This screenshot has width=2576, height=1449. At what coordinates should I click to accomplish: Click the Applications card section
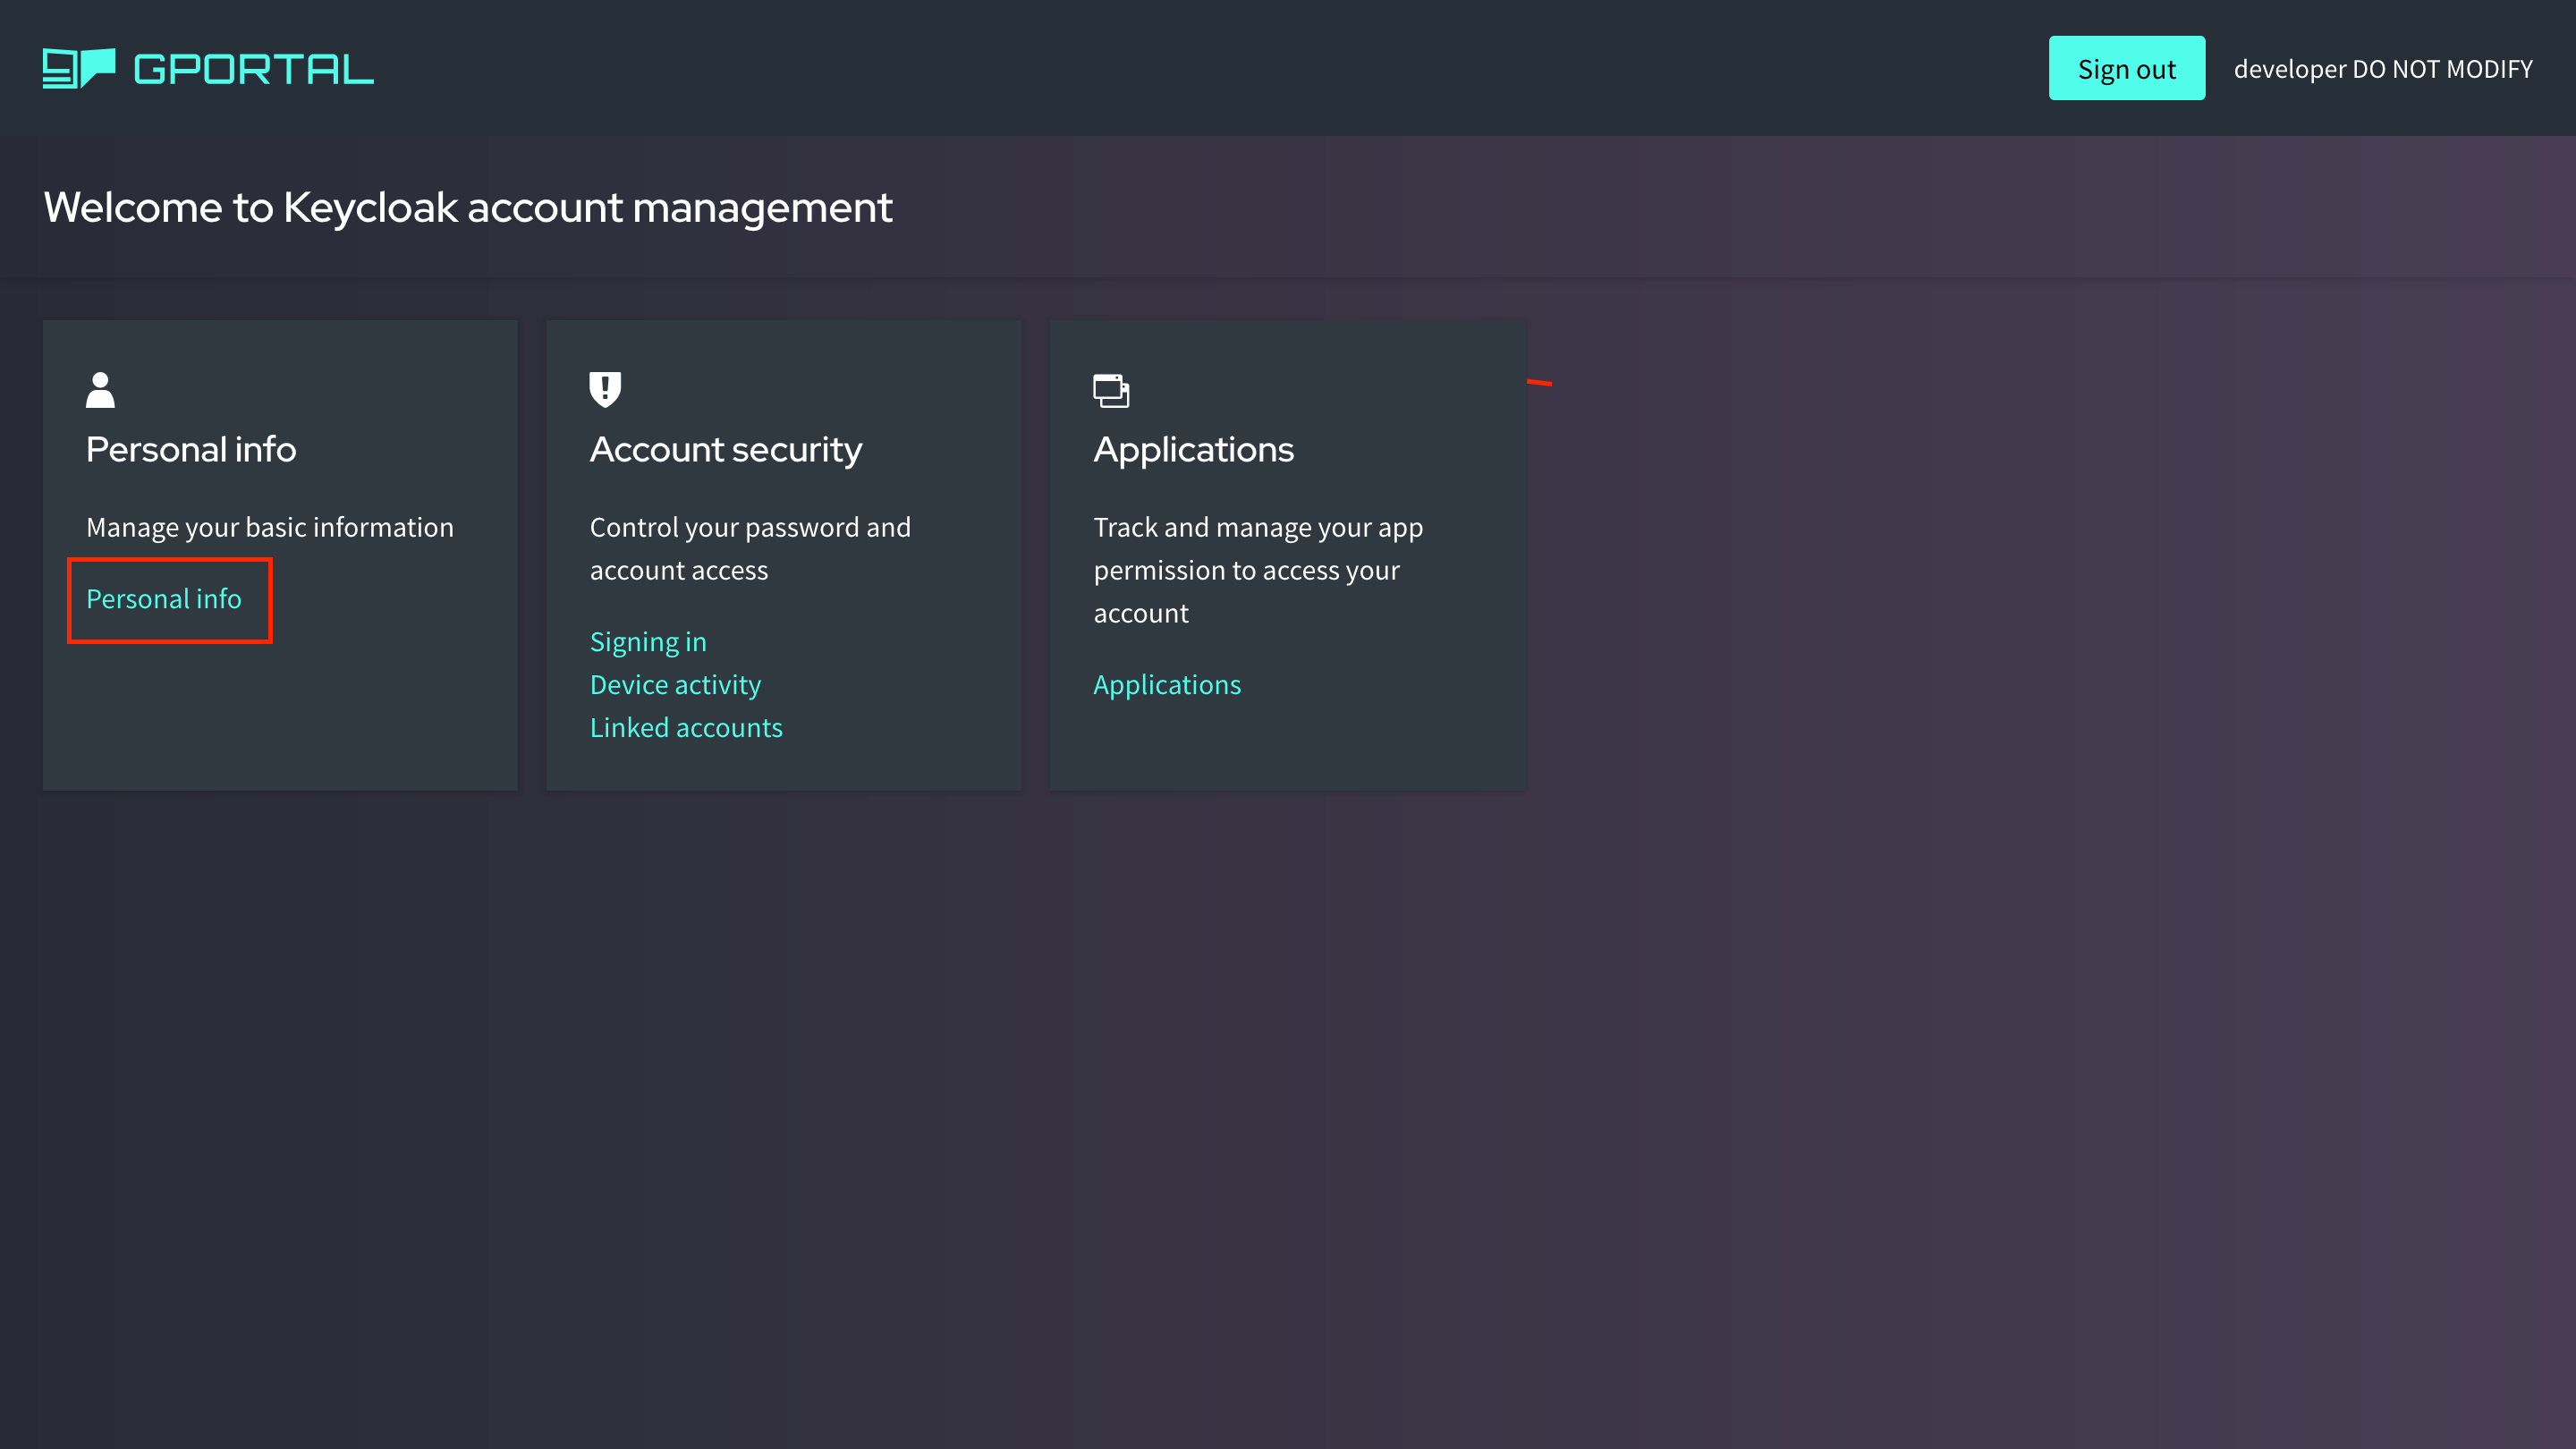click(1288, 554)
